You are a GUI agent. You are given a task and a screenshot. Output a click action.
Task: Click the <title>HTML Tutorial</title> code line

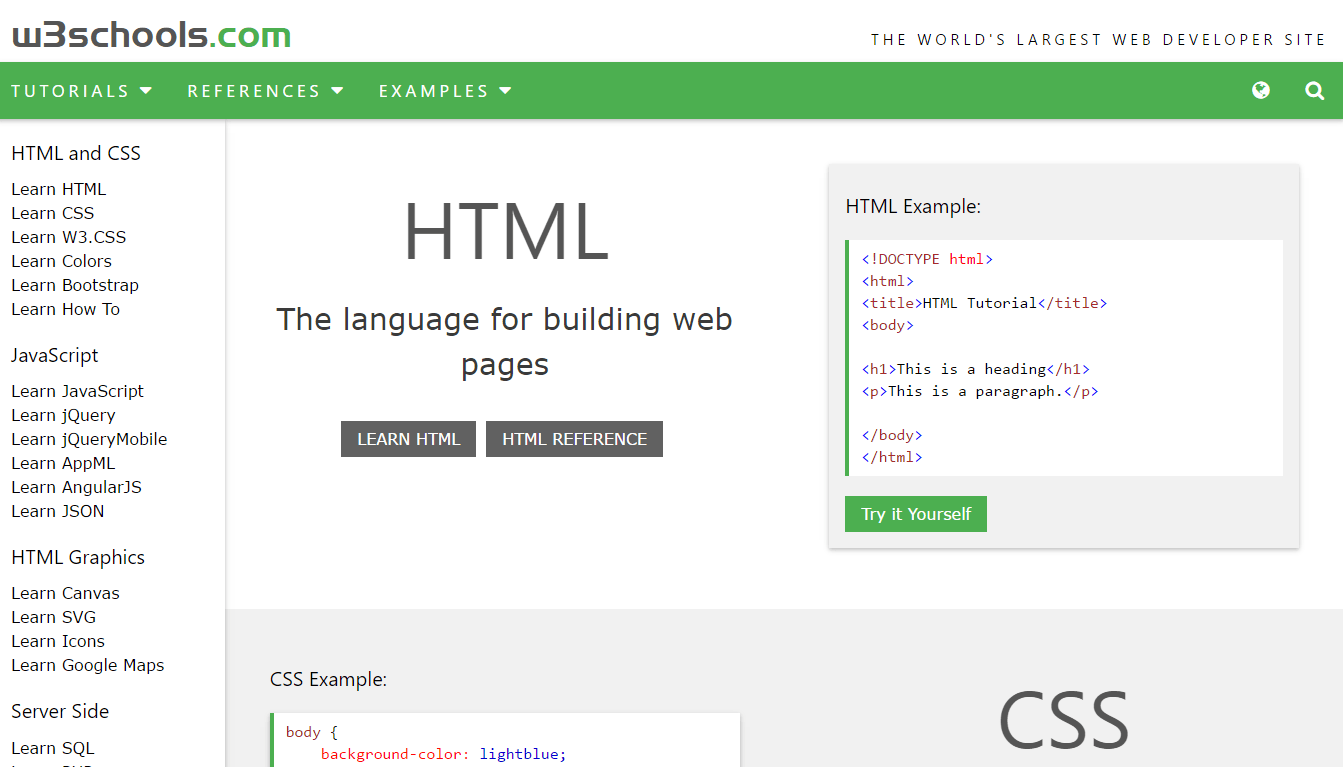985,303
